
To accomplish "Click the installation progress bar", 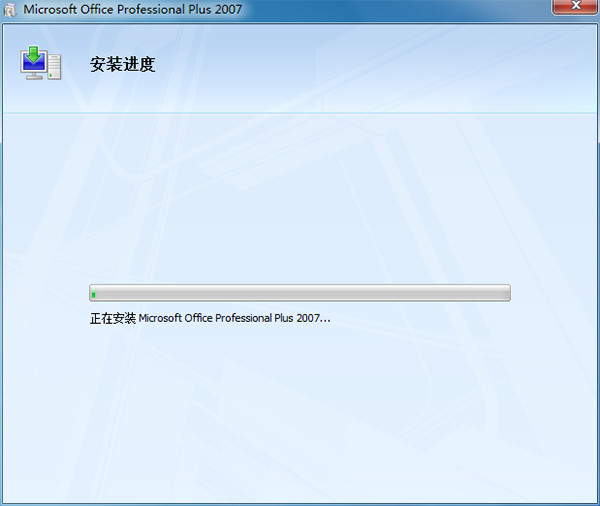I will click(x=300, y=293).
